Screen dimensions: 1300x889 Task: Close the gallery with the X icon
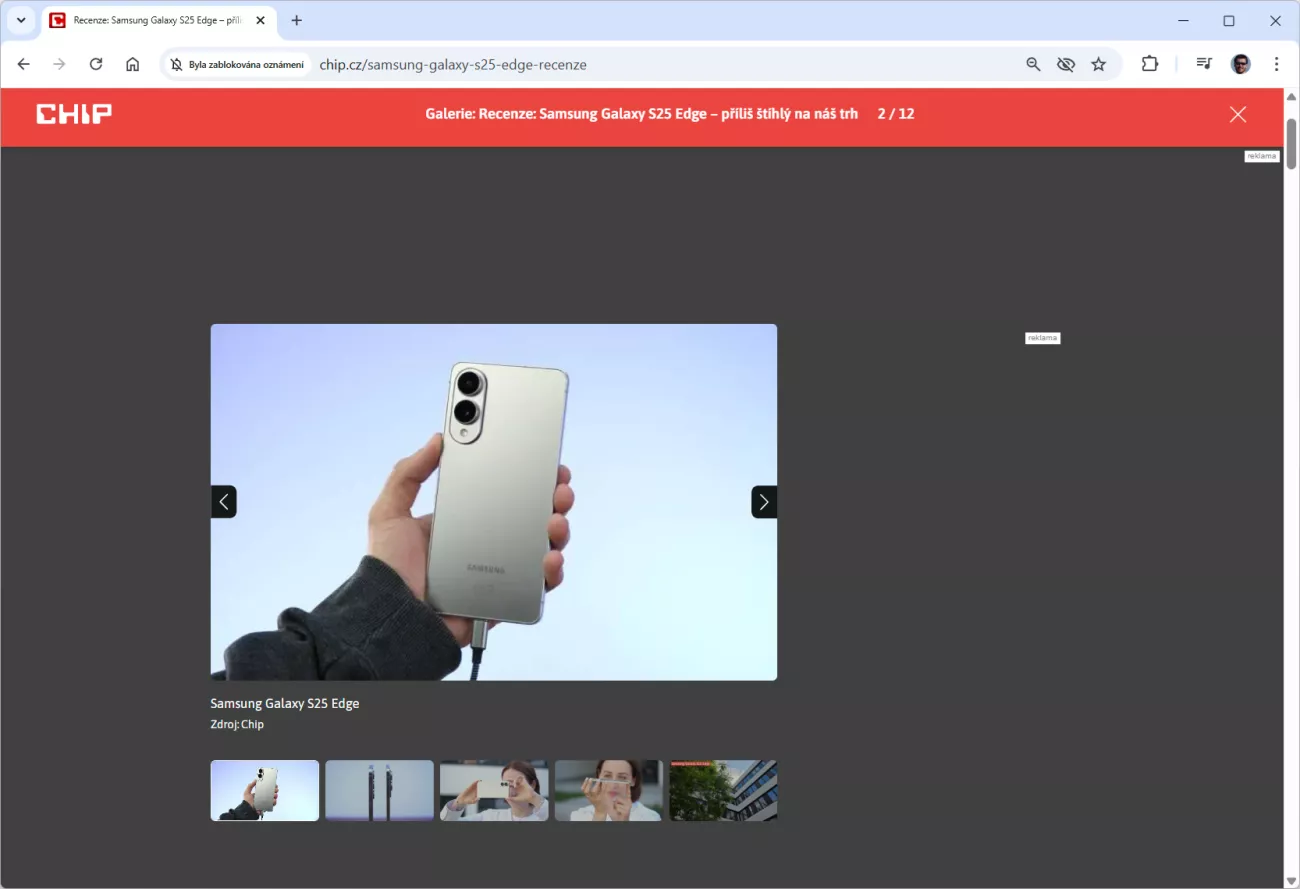pos(1238,114)
